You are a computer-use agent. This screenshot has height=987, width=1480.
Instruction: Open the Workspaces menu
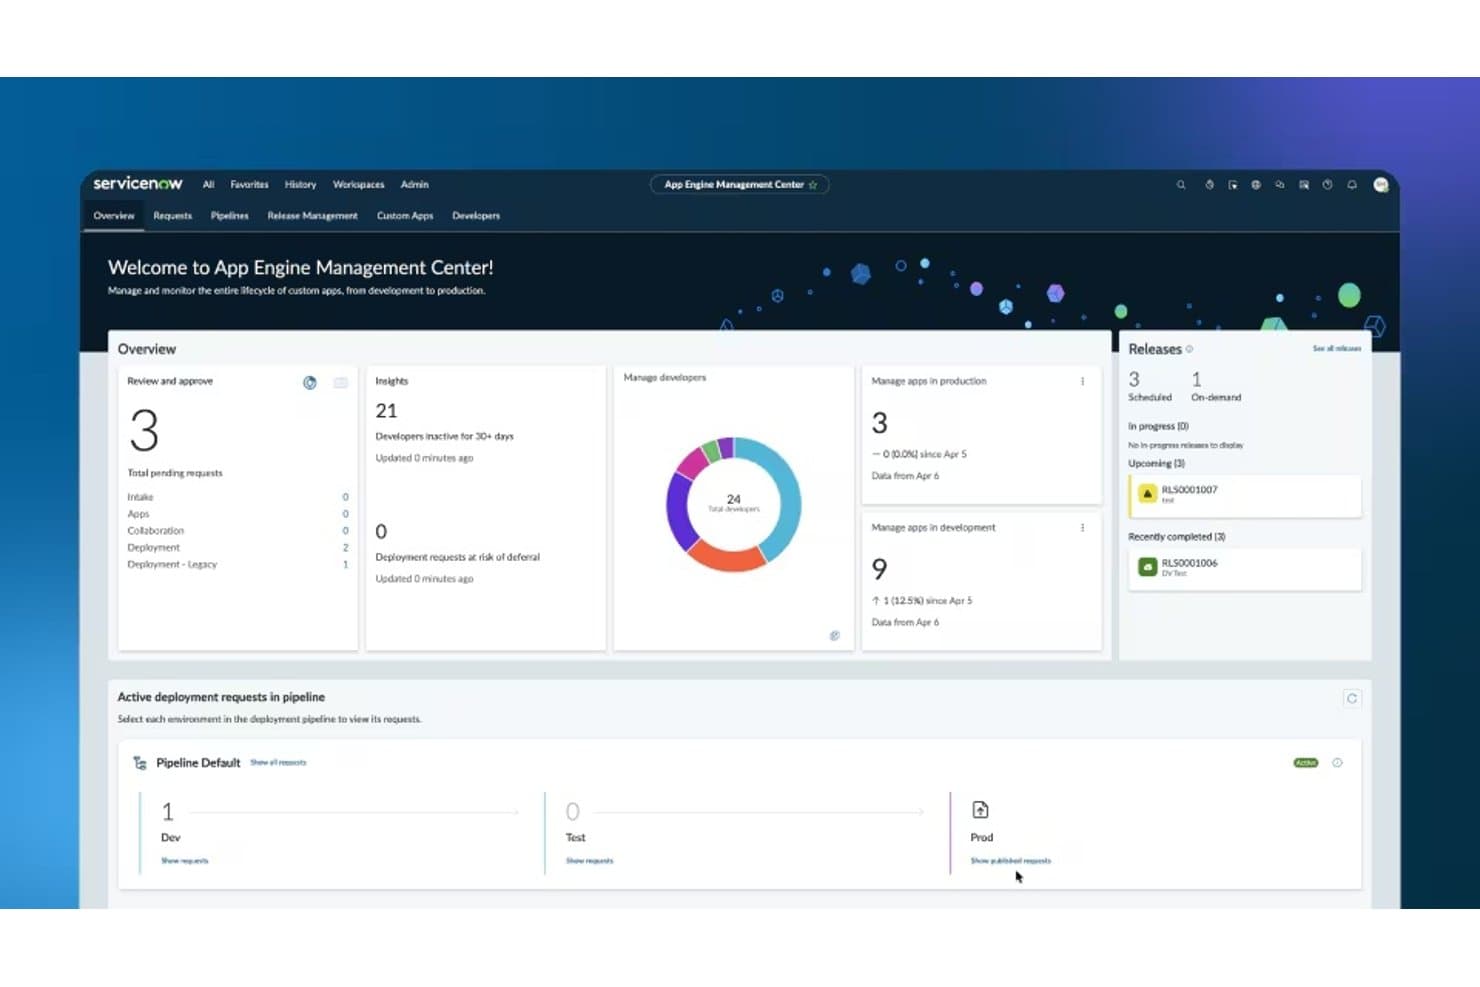(358, 185)
